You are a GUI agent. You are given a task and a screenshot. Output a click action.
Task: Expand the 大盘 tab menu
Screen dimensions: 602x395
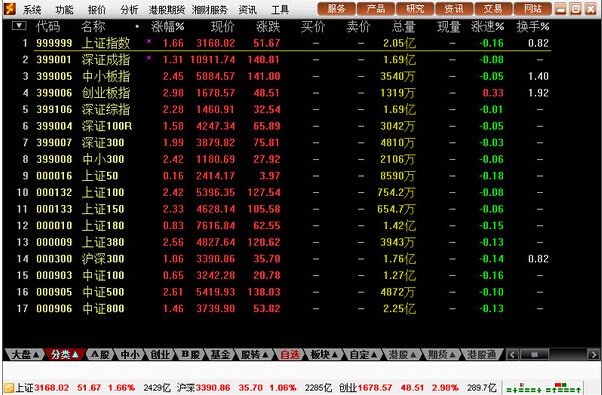point(25,354)
